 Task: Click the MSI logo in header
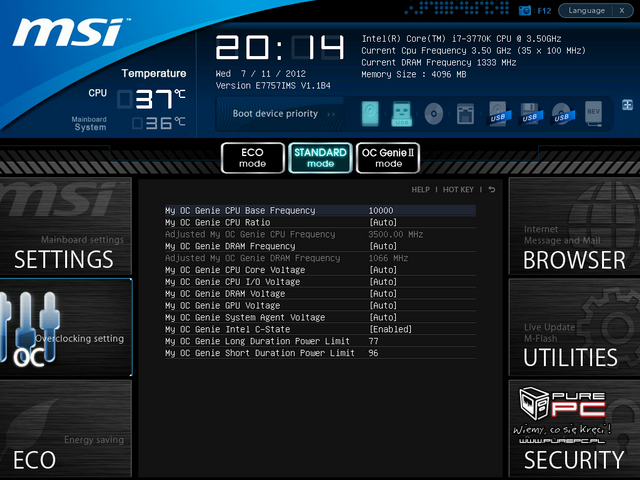[x=70, y=32]
